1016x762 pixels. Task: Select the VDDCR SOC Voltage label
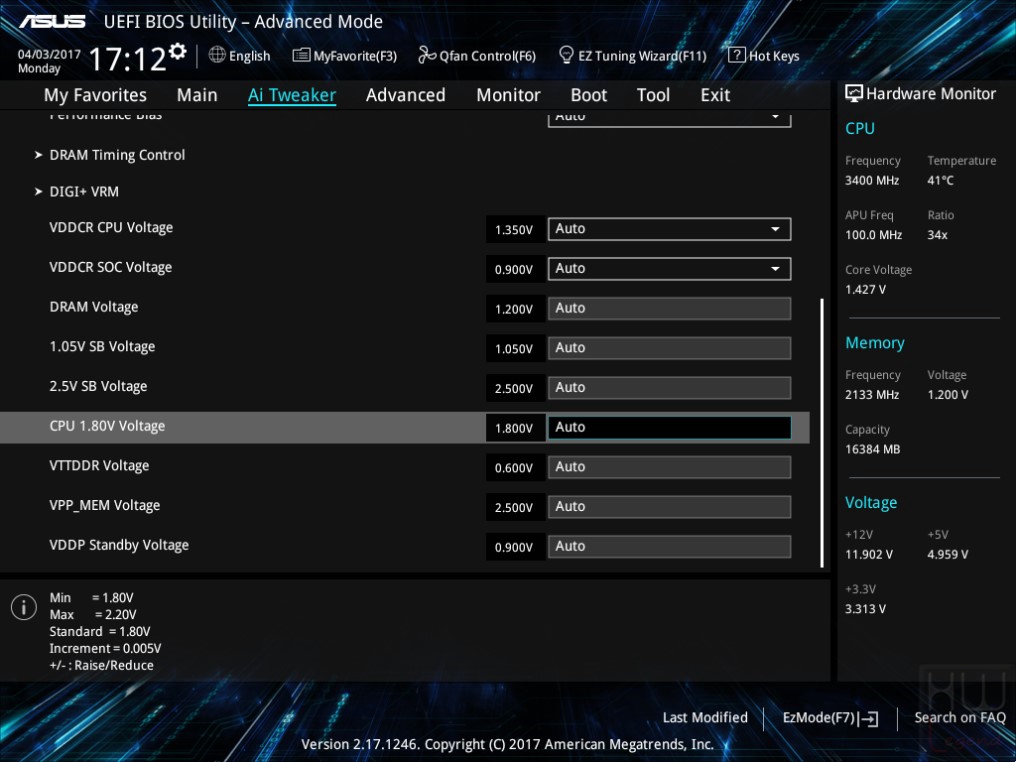[x=111, y=268]
